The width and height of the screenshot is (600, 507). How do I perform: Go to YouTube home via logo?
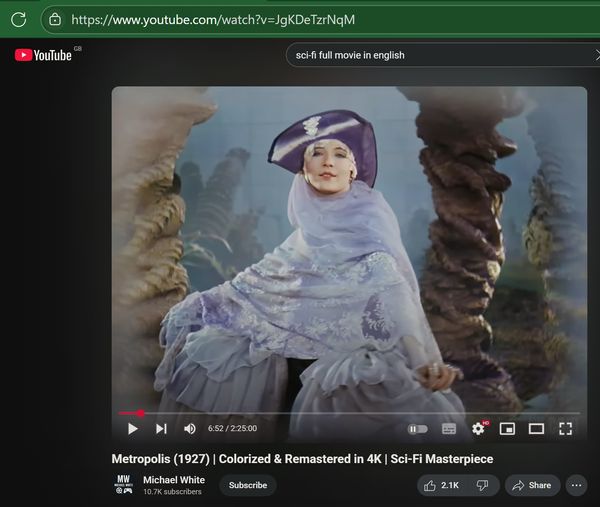click(44, 55)
